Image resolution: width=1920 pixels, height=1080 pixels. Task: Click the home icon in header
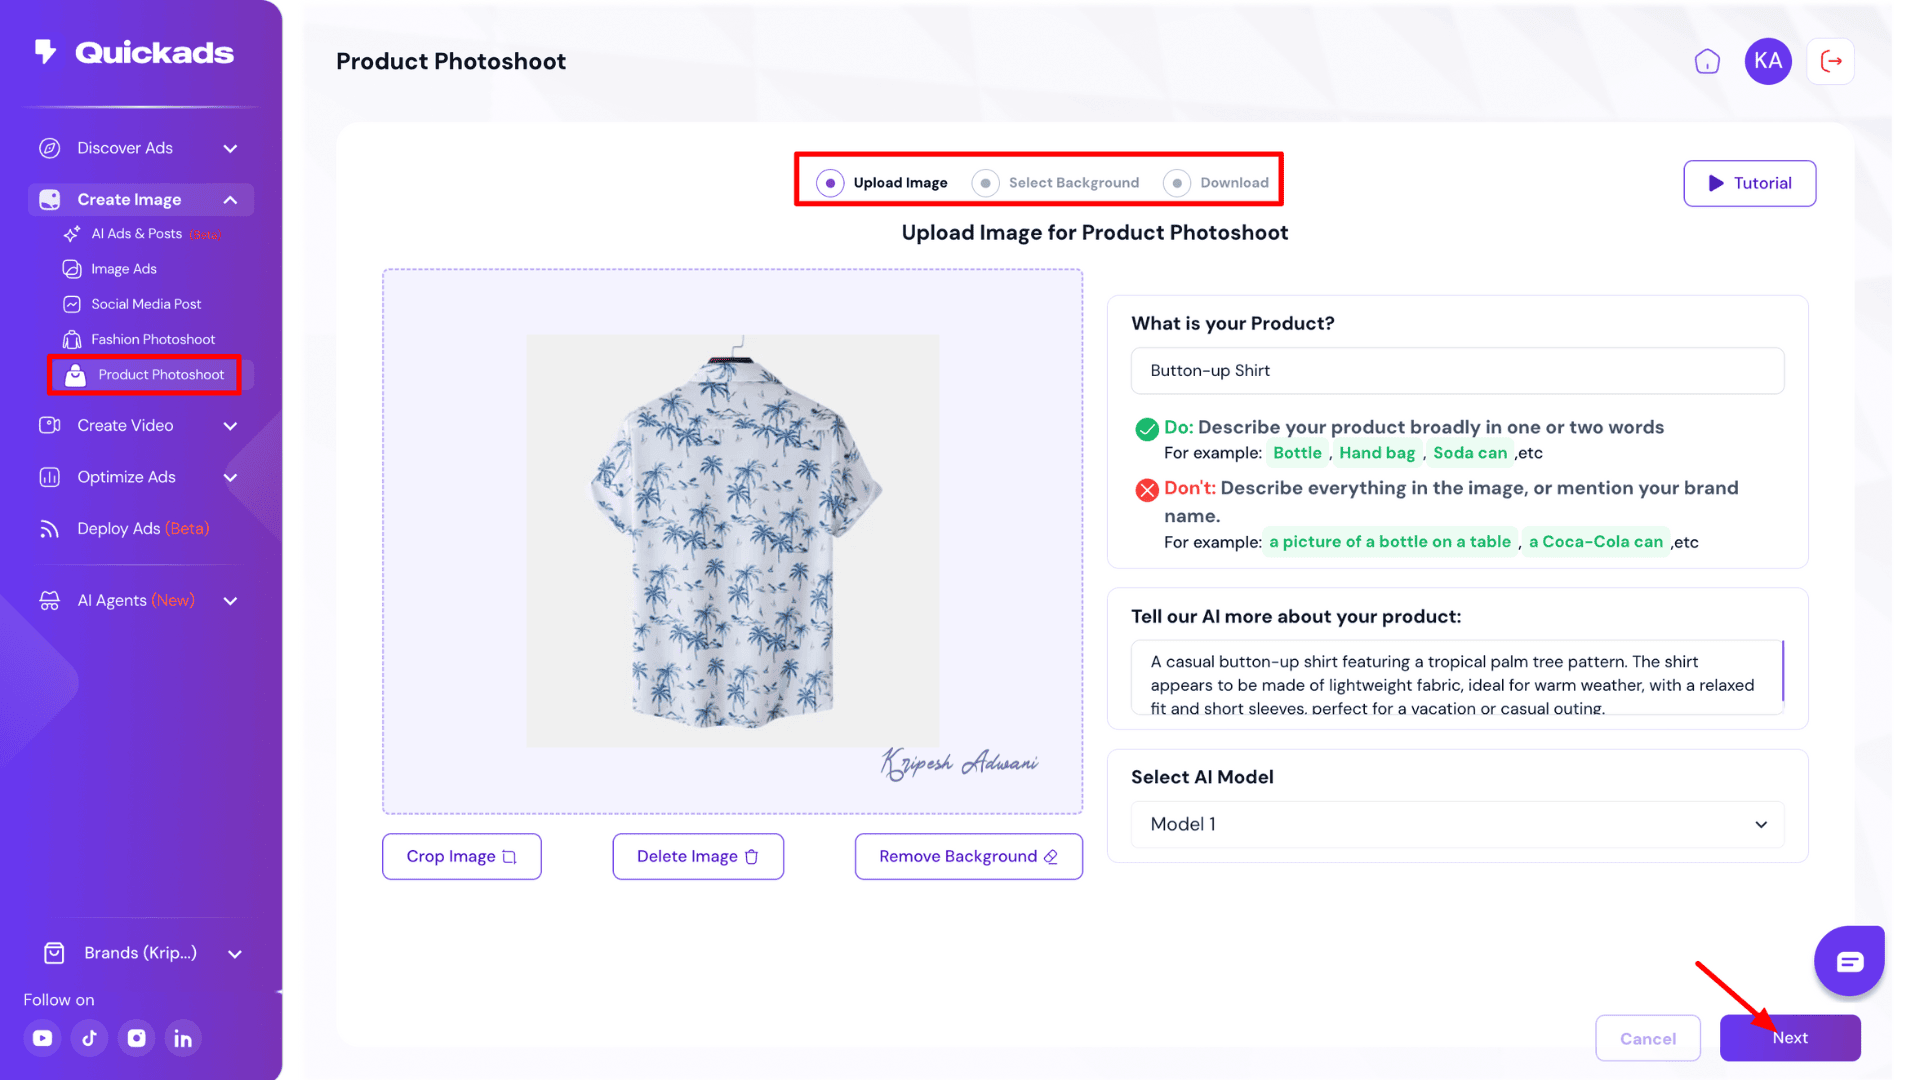[1707, 62]
